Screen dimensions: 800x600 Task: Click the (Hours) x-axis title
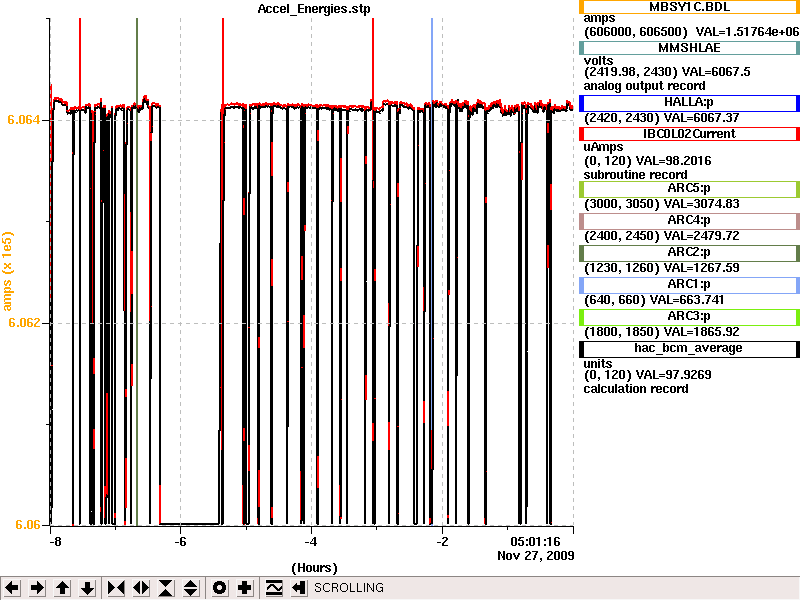click(x=314, y=568)
